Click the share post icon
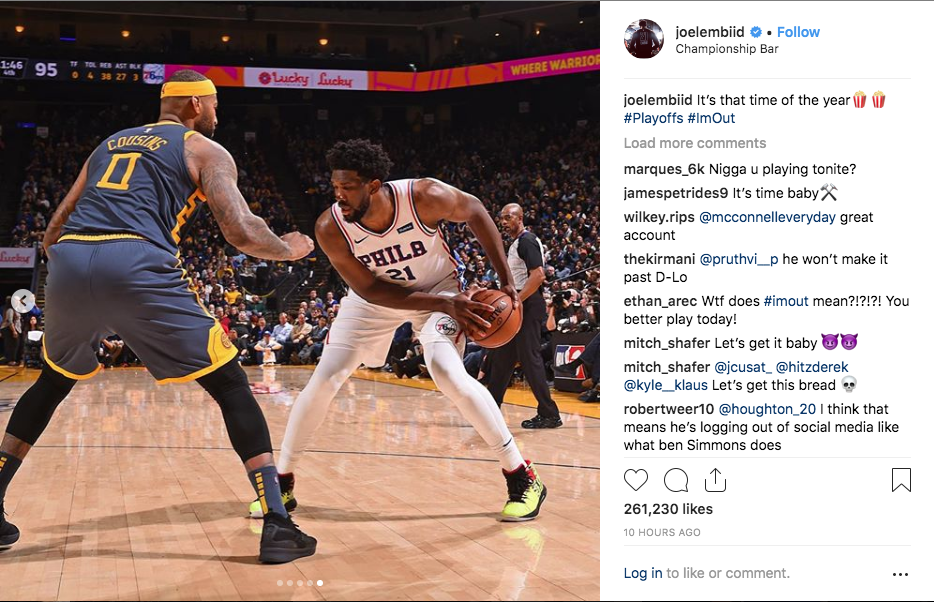Screen dimensions: 934x602 coord(715,480)
